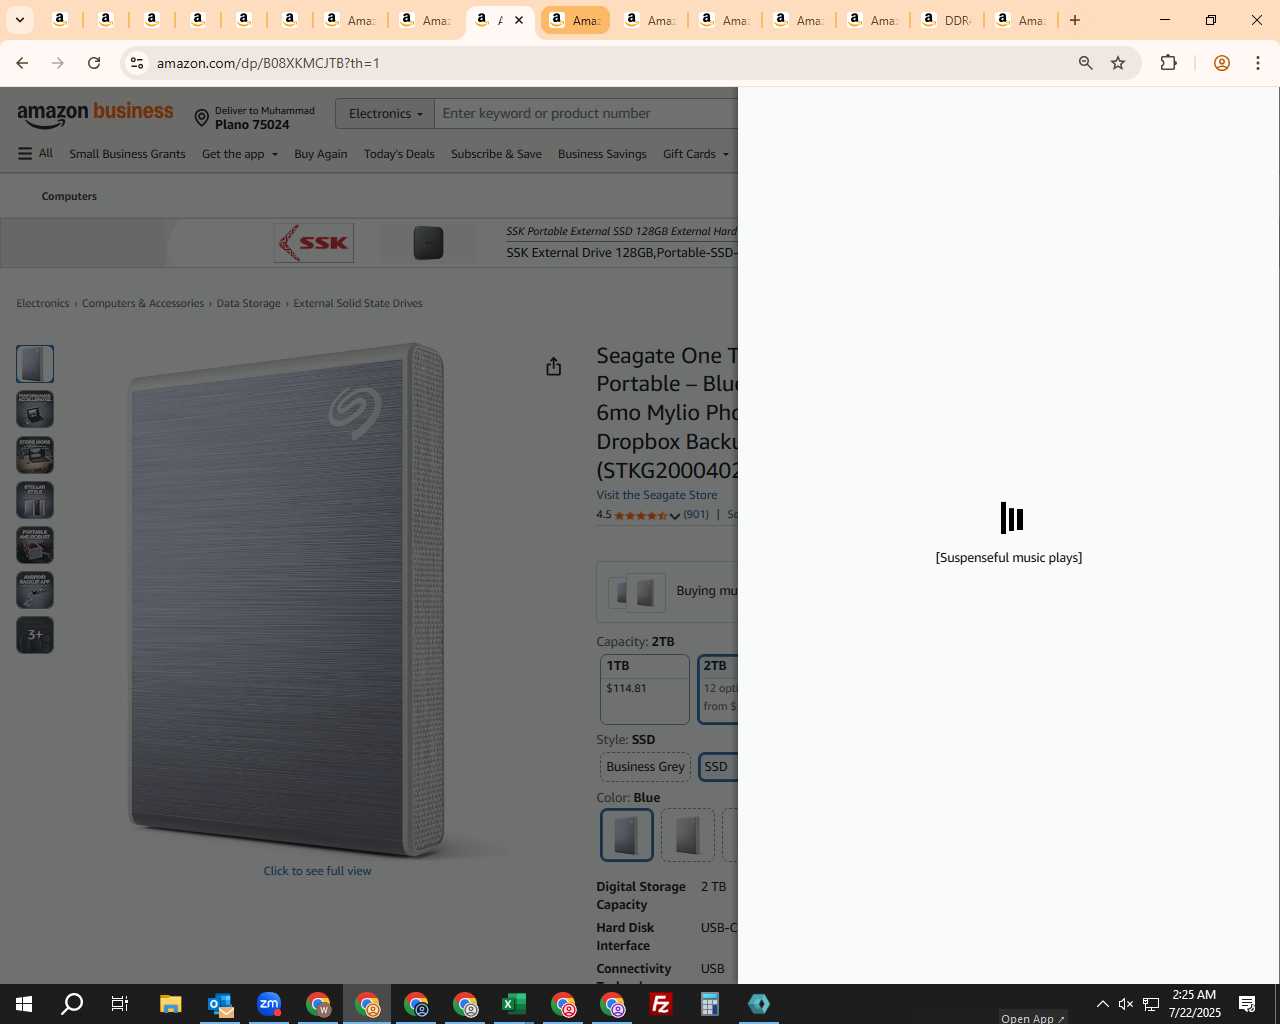Open the zoom magnifier icon in address bar
Viewport: 1280px width, 1024px height.
click(1085, 63)
